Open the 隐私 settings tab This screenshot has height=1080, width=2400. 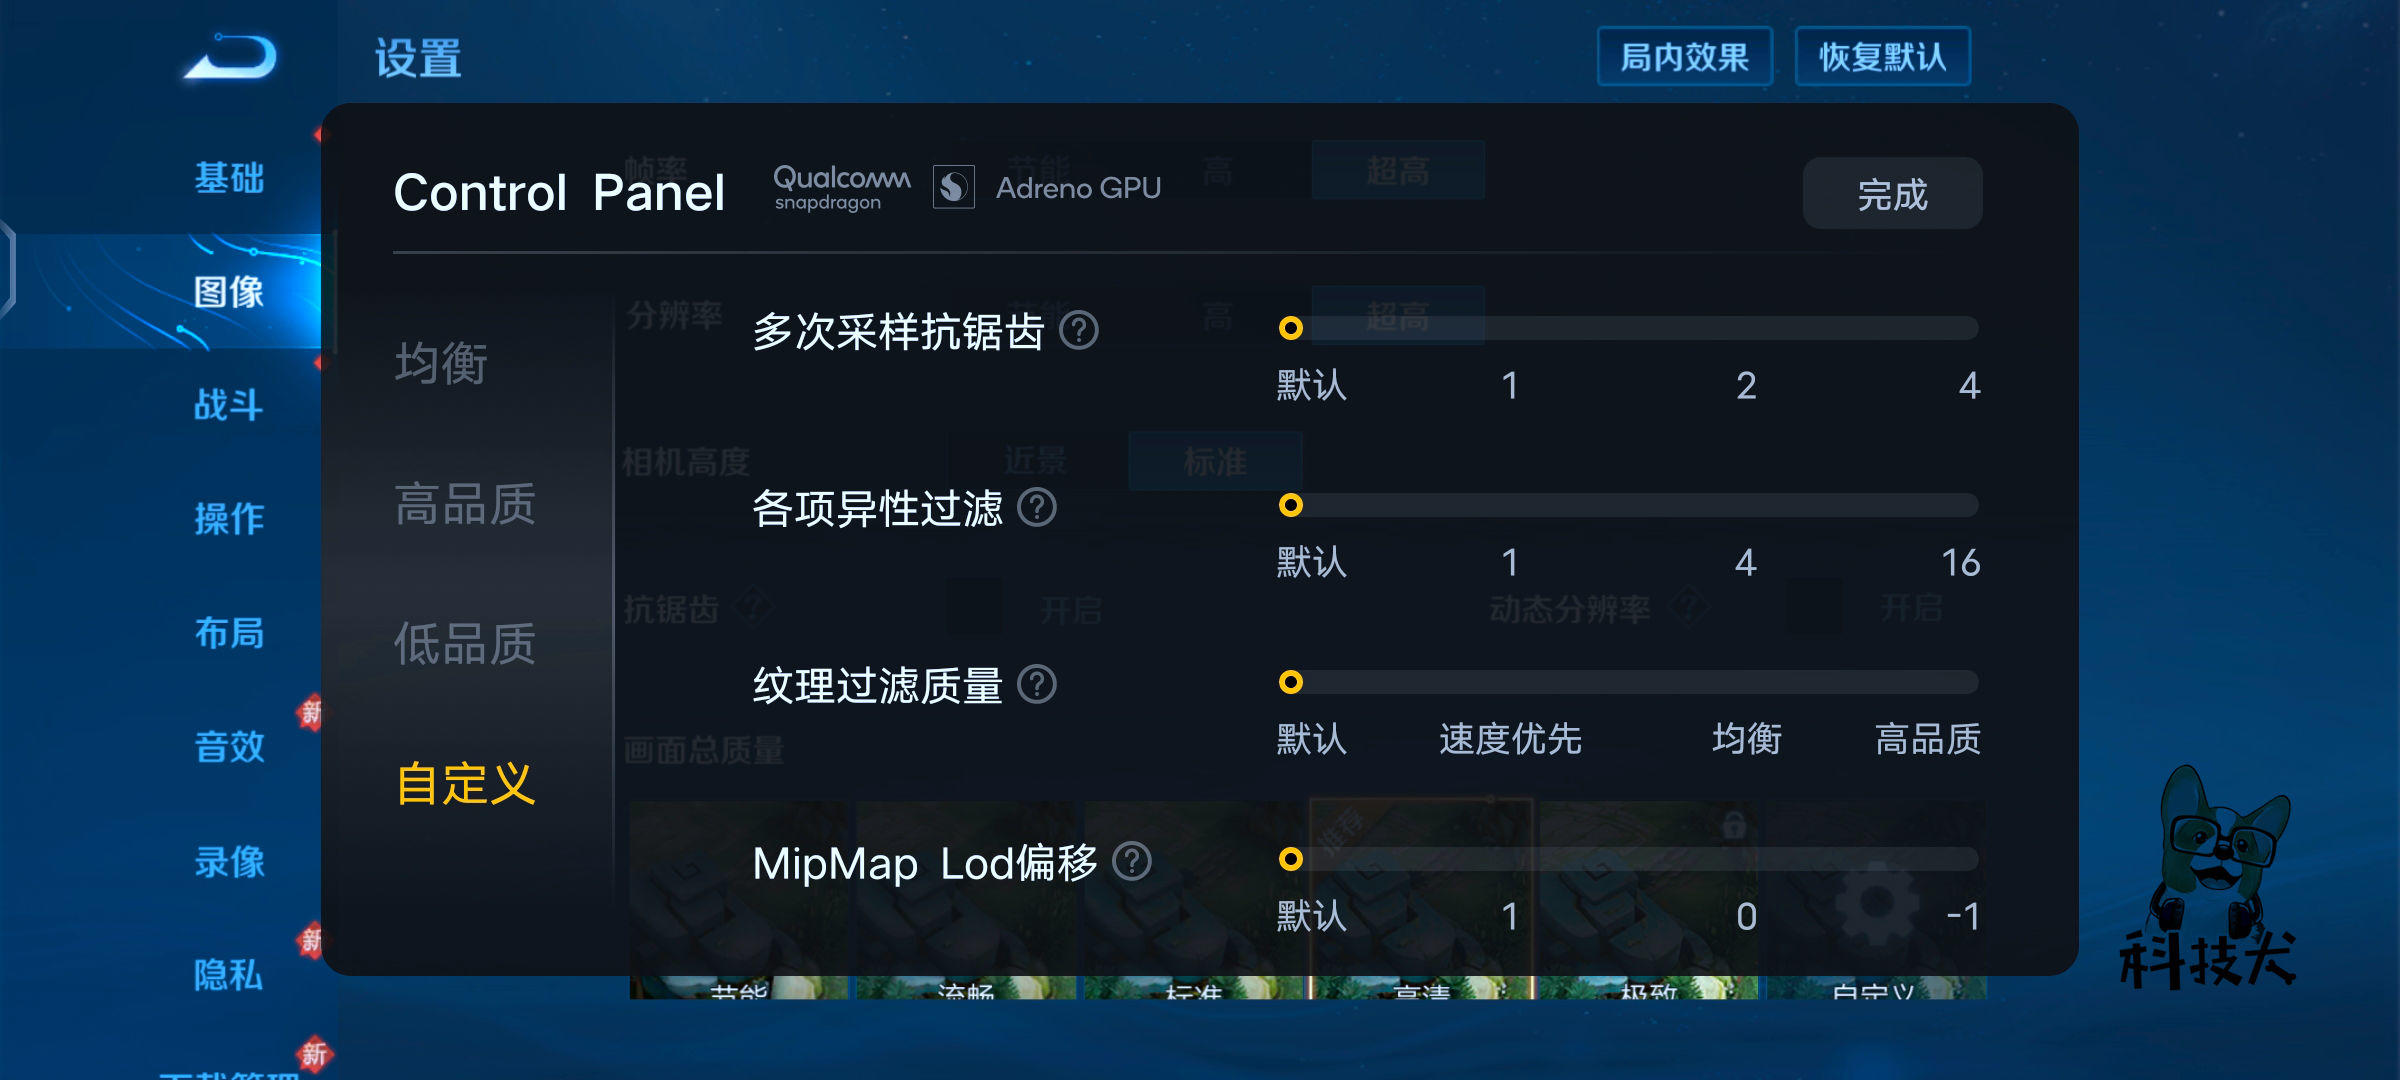tap(229, 974)
